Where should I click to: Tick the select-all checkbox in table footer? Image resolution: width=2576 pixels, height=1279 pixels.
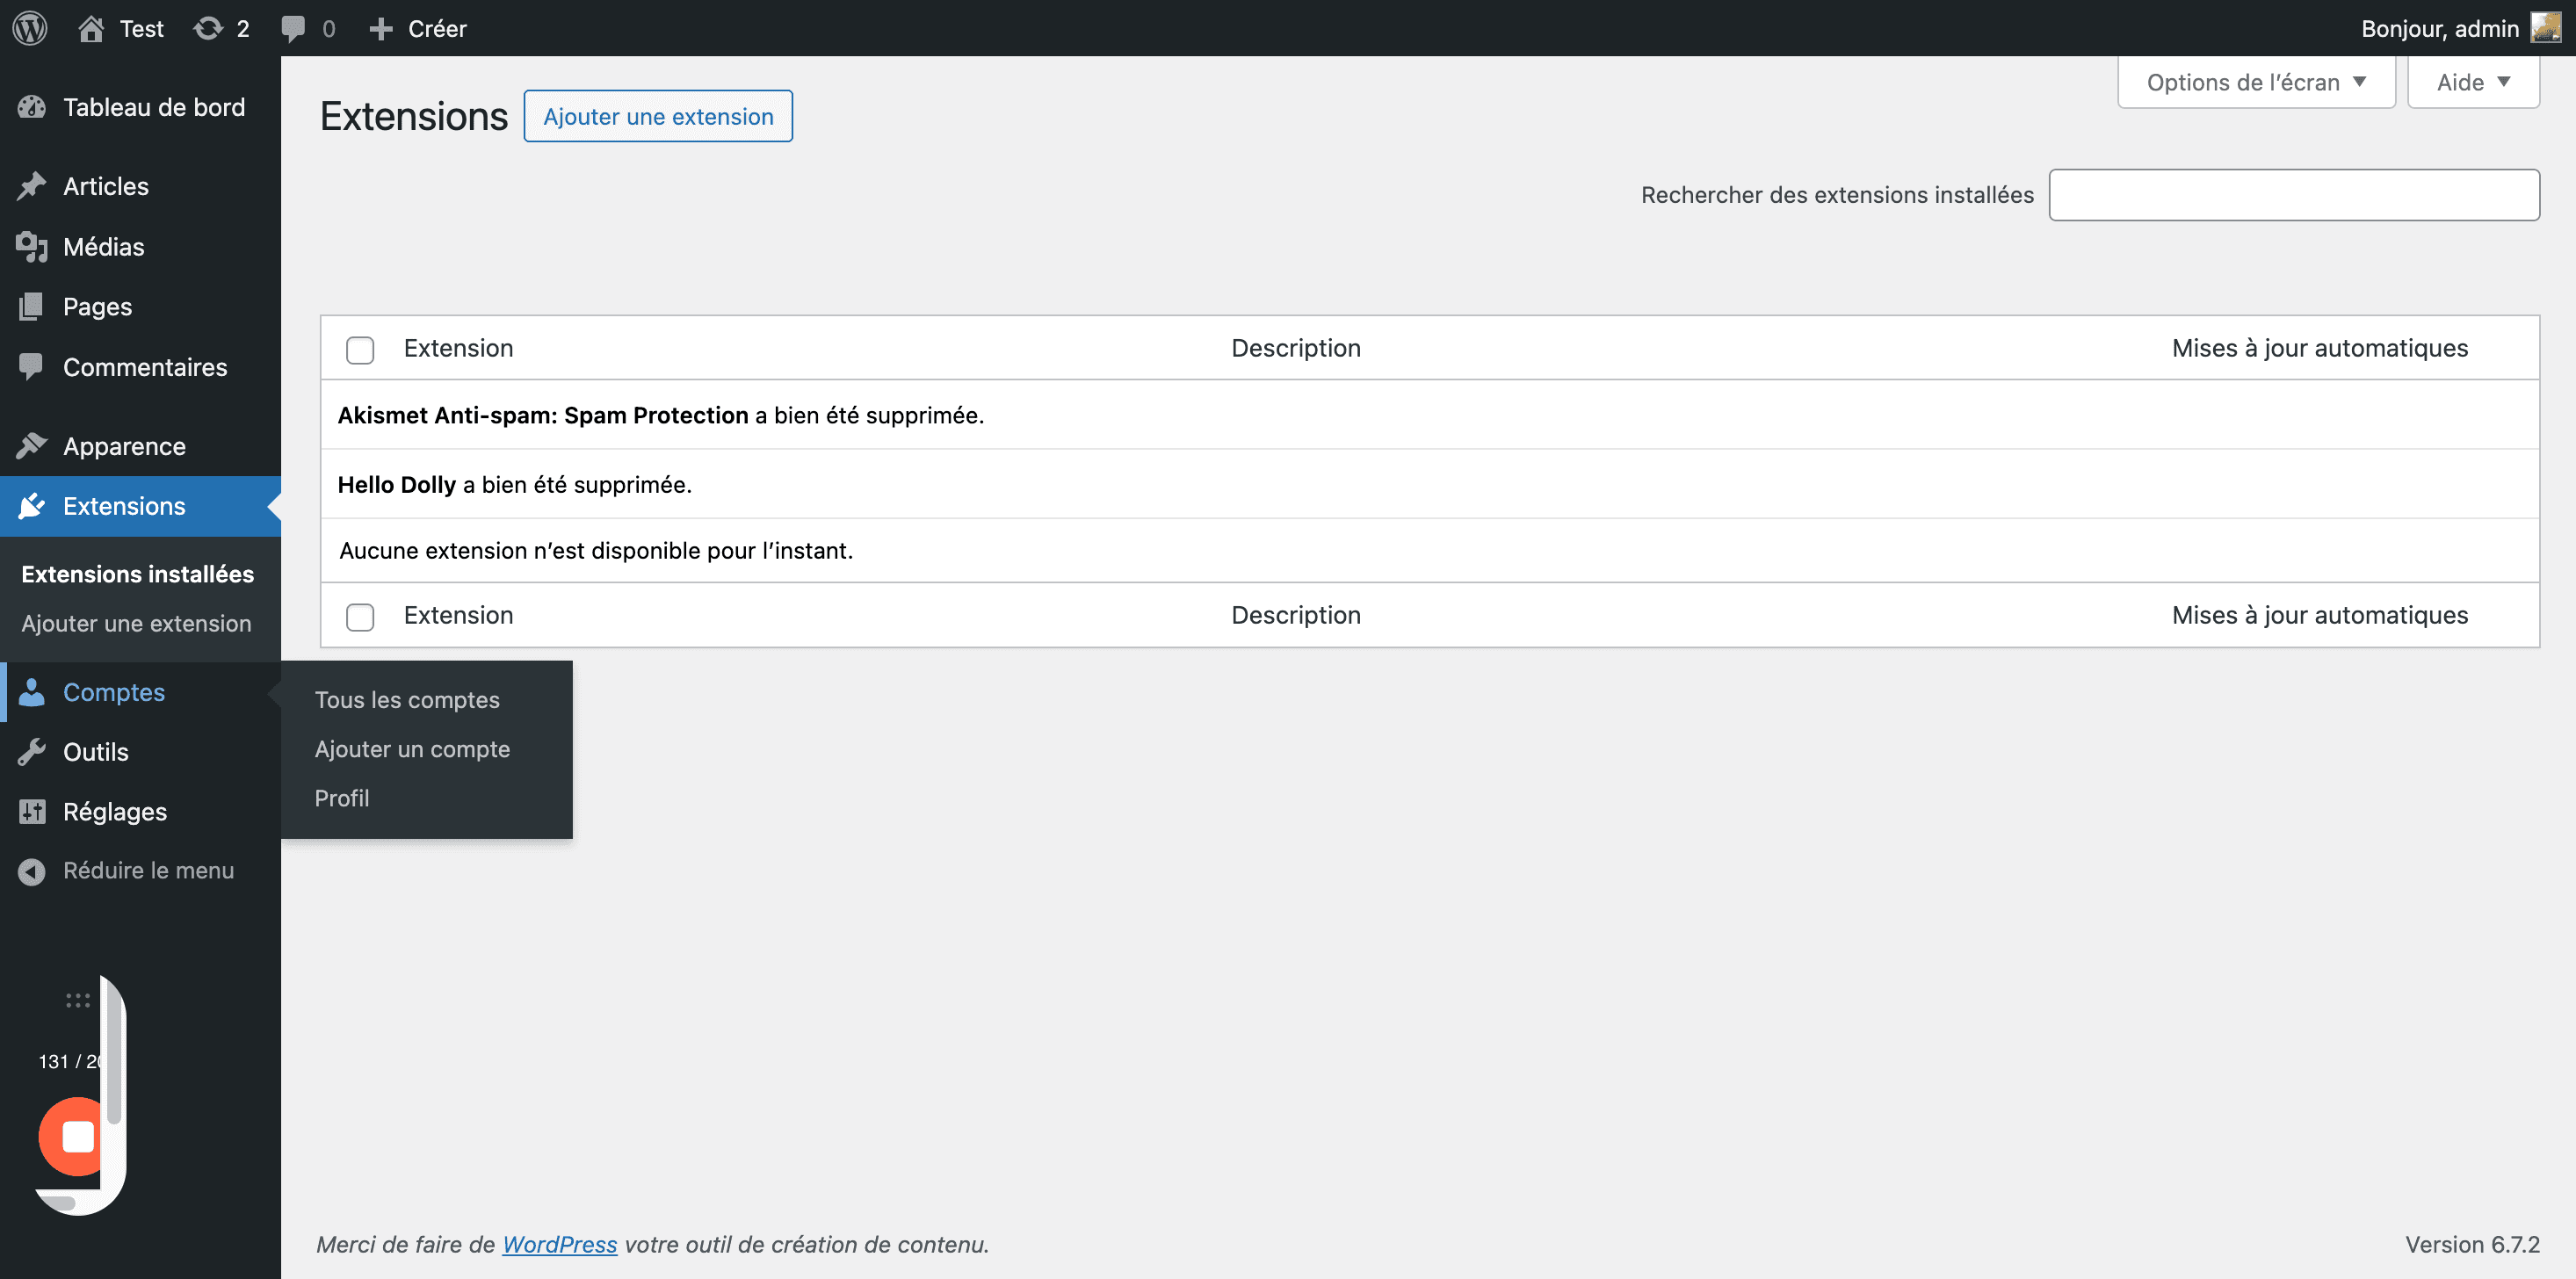360,617
